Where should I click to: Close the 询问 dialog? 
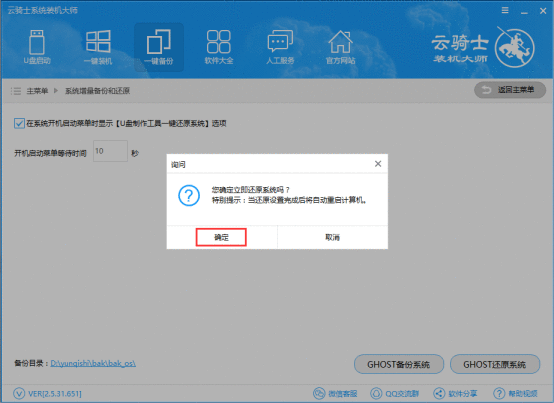pos(378,164)
